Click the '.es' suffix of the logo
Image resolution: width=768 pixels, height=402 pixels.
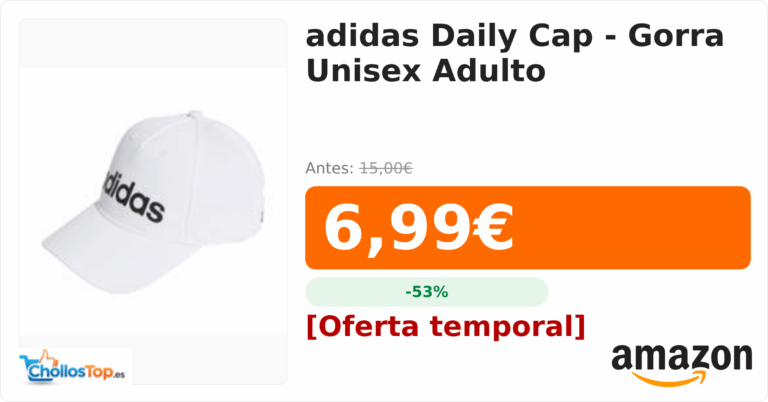tap(120, 375)
